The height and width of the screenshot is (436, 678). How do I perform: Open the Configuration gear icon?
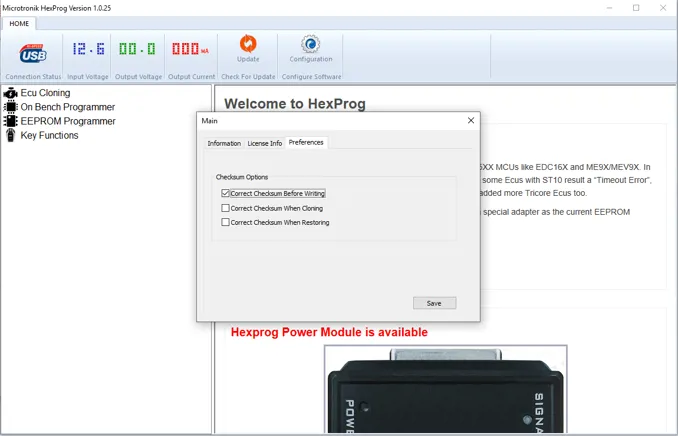[310, 44]
